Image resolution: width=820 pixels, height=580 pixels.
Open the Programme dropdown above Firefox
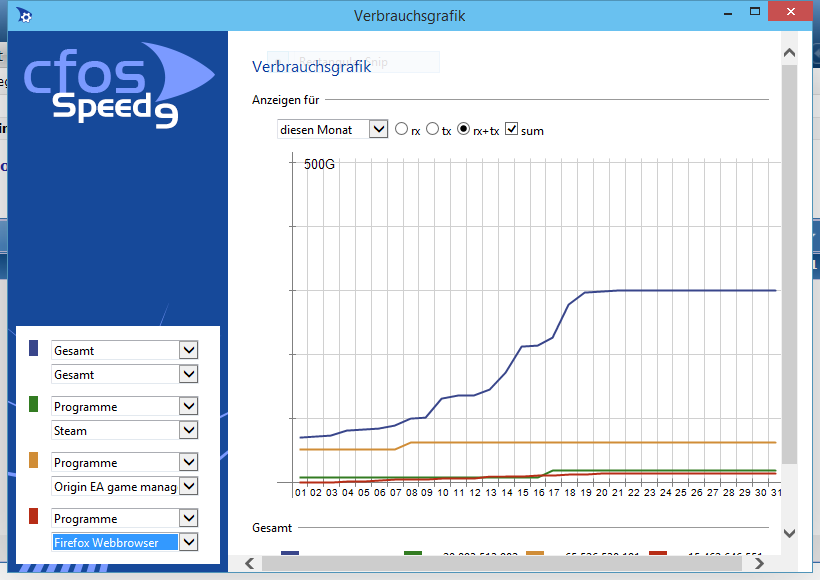124,518
